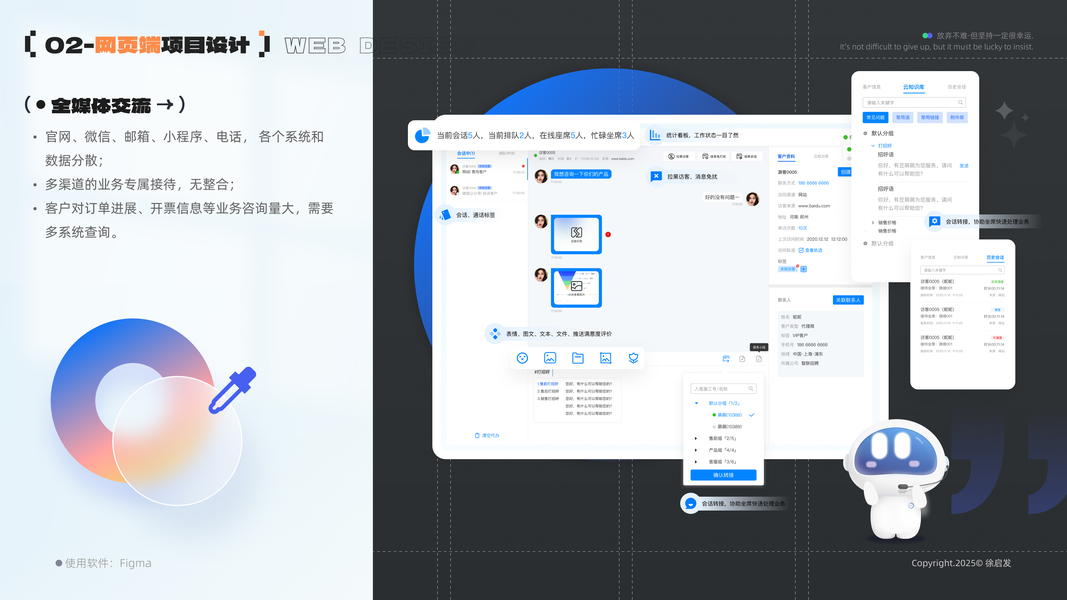
Task: Click the search icon in history session panel
Action: pos(1000,270)
